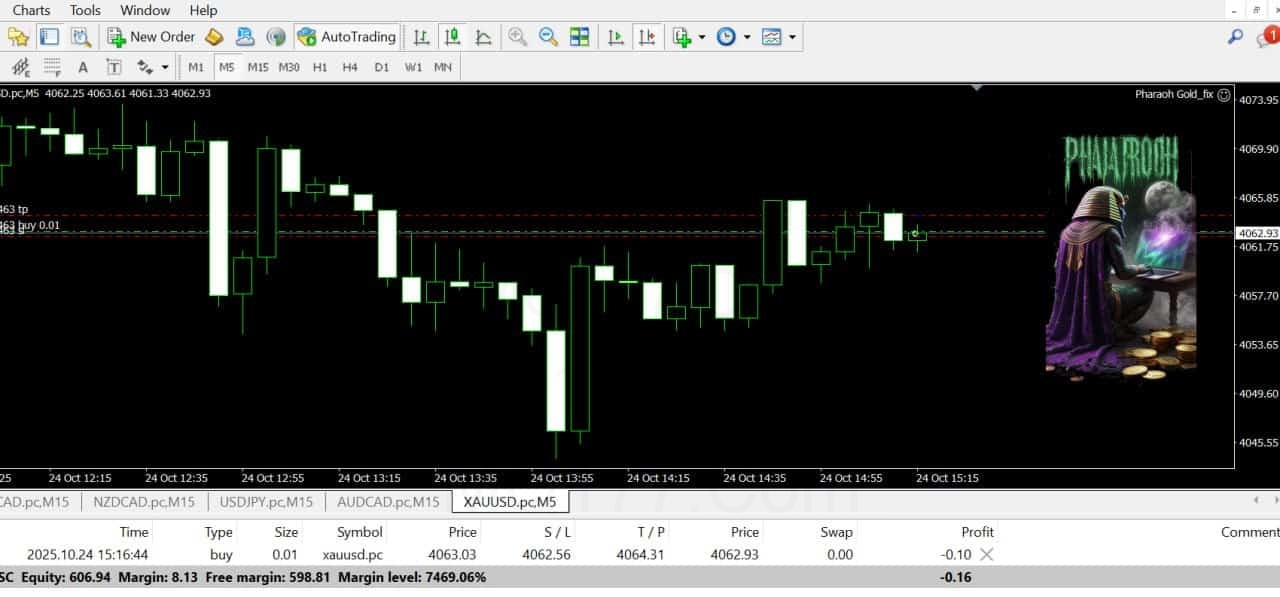Switch timeframe to M5
1280x597 pixels.
[x=227, y=67]
